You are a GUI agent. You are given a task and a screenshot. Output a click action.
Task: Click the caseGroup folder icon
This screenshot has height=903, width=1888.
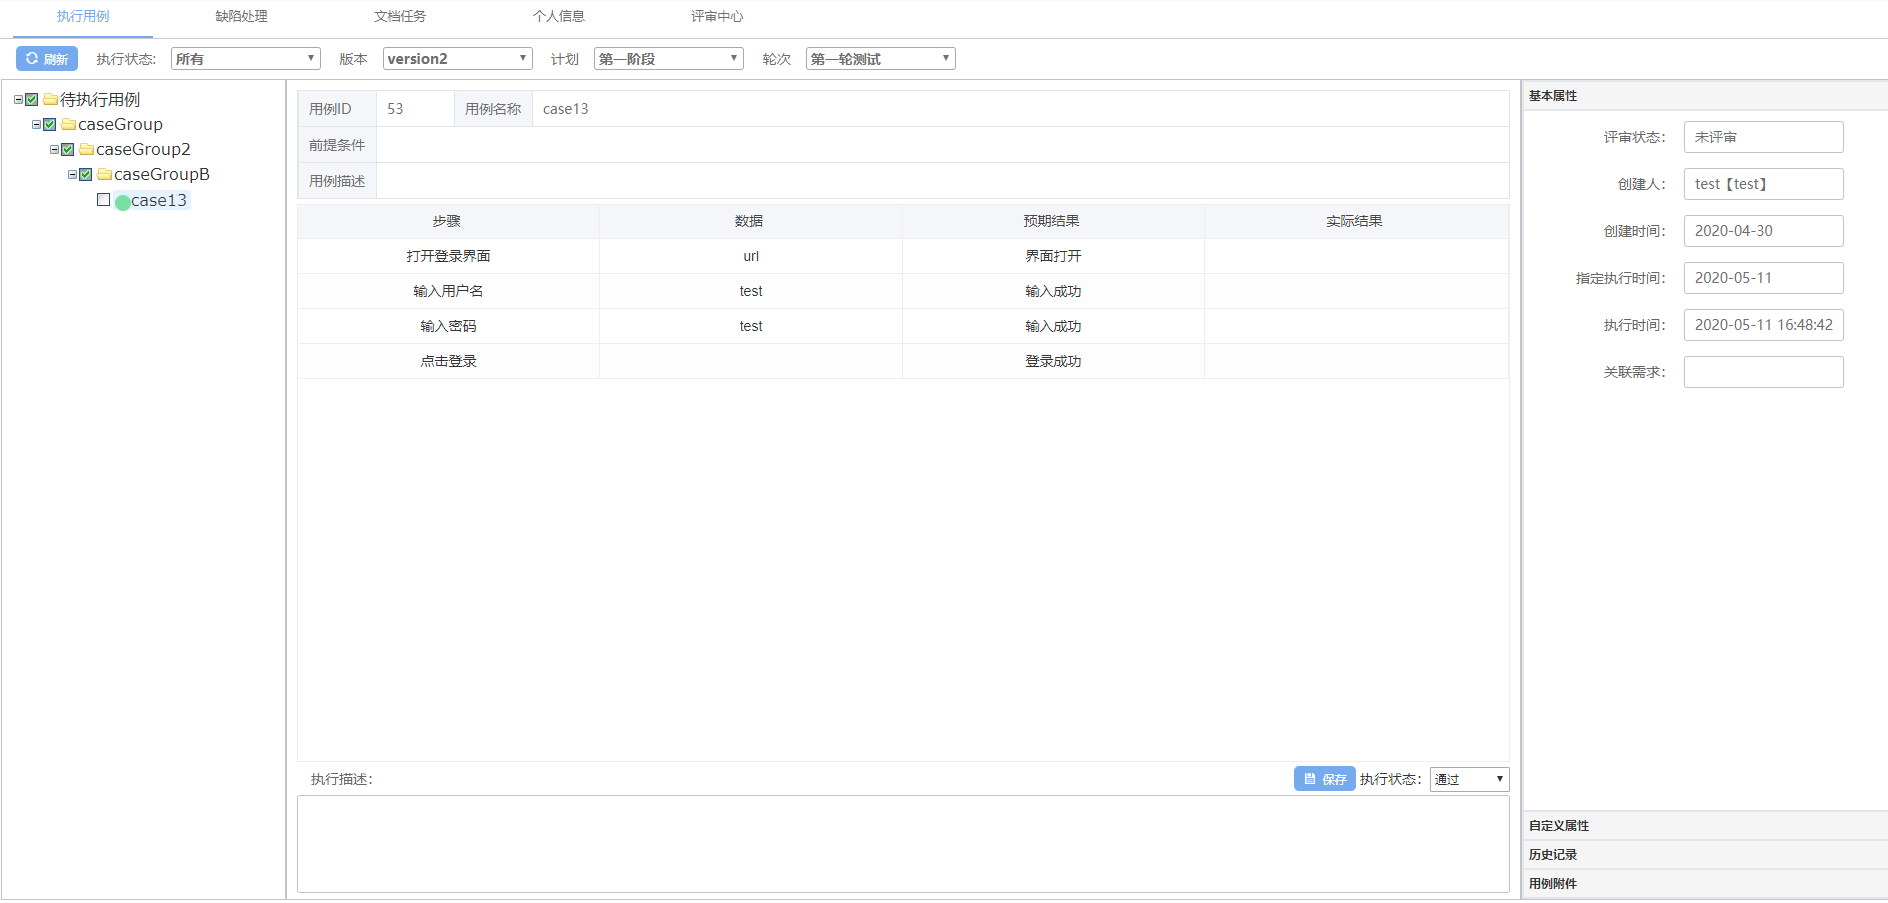click(67, 124)
